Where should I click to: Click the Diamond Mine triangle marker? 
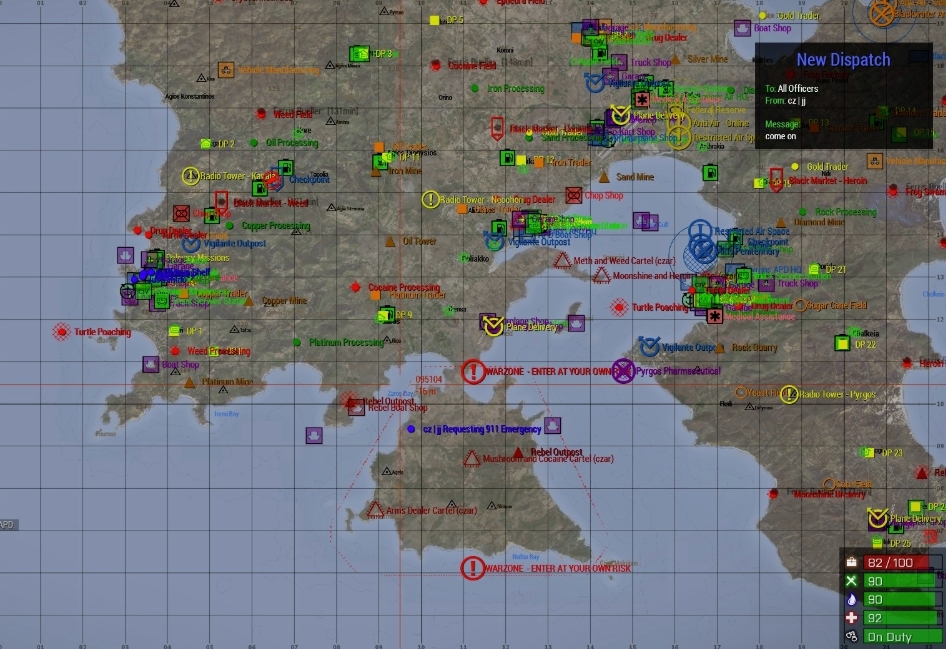click(x=781, y=223)
